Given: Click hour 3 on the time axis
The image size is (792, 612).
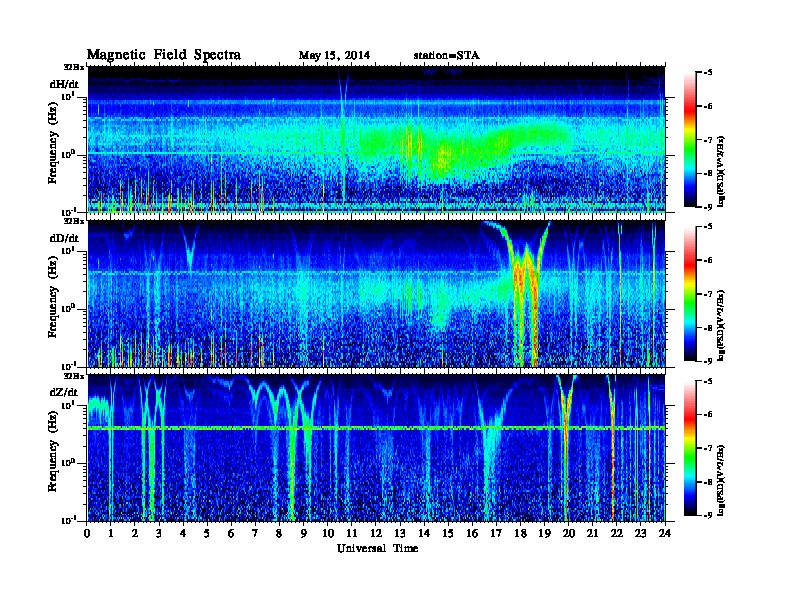Looking at the screenshot, I should point(160,534).
